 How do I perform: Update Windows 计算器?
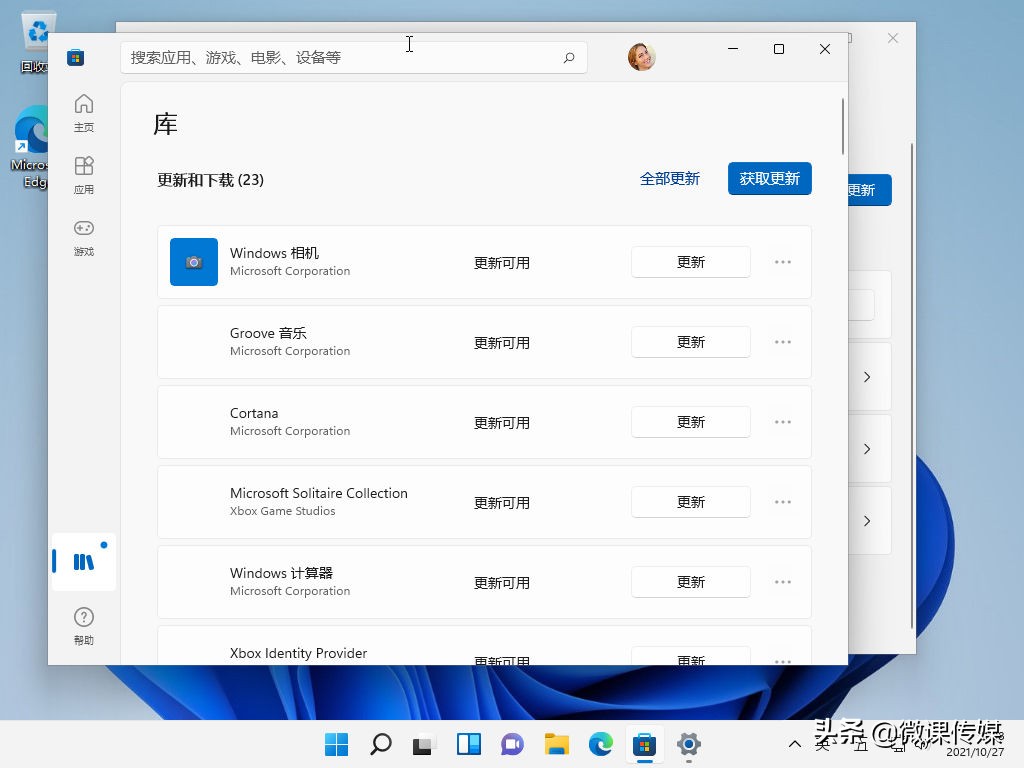690,581
